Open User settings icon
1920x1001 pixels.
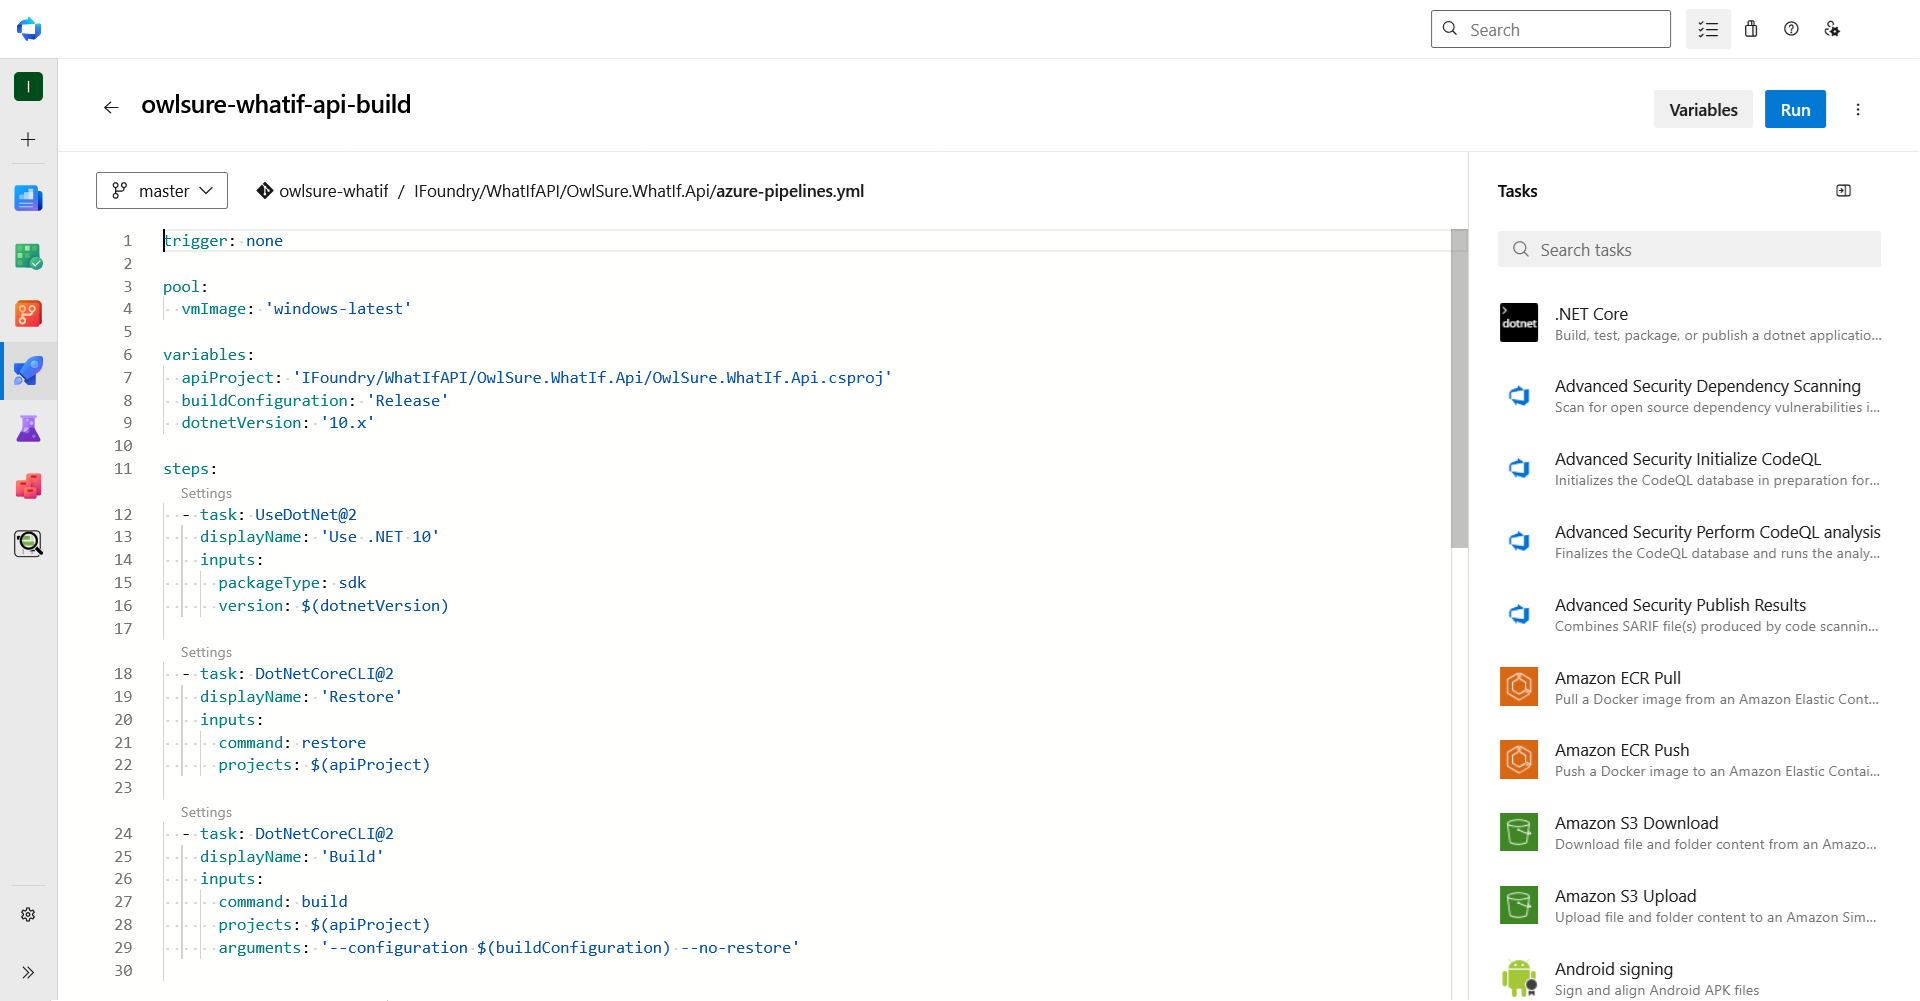tap(1832, 29)
